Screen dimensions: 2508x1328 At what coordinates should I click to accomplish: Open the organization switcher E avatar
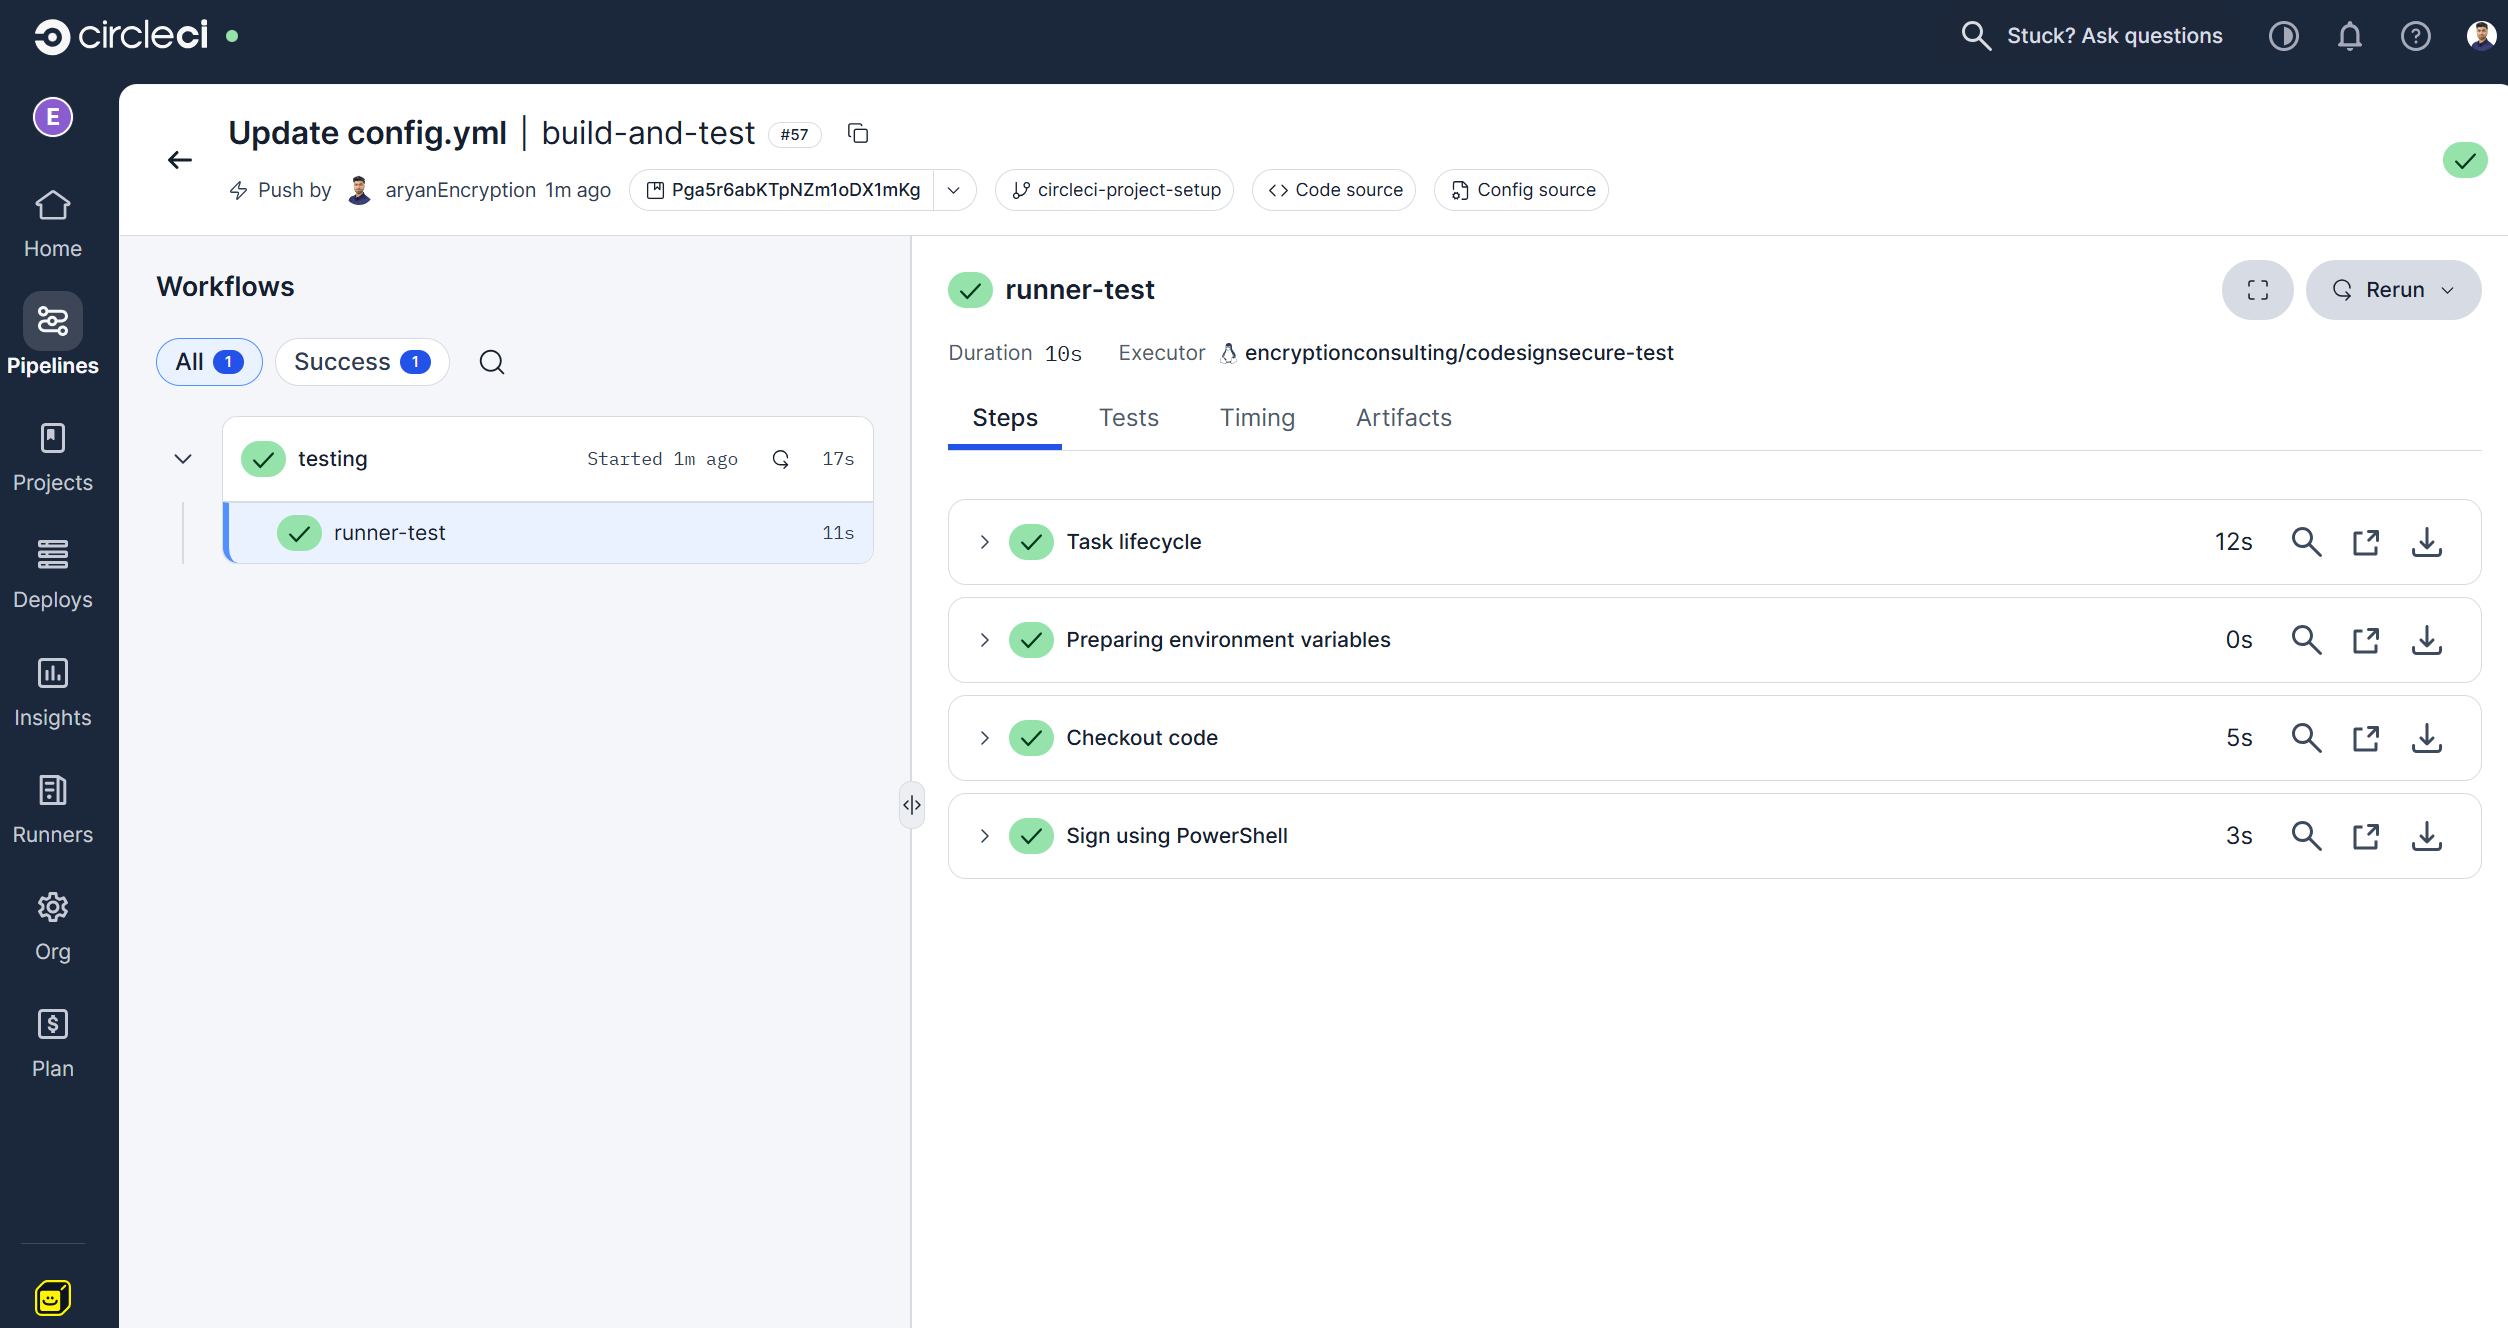[x=53, y=117]
